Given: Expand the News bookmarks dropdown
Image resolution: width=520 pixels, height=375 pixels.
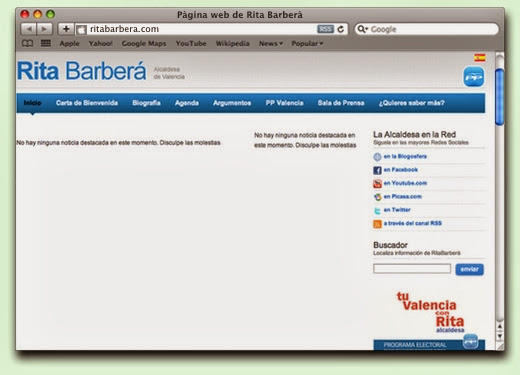Looking at the screenshot, I should point(271,43).
